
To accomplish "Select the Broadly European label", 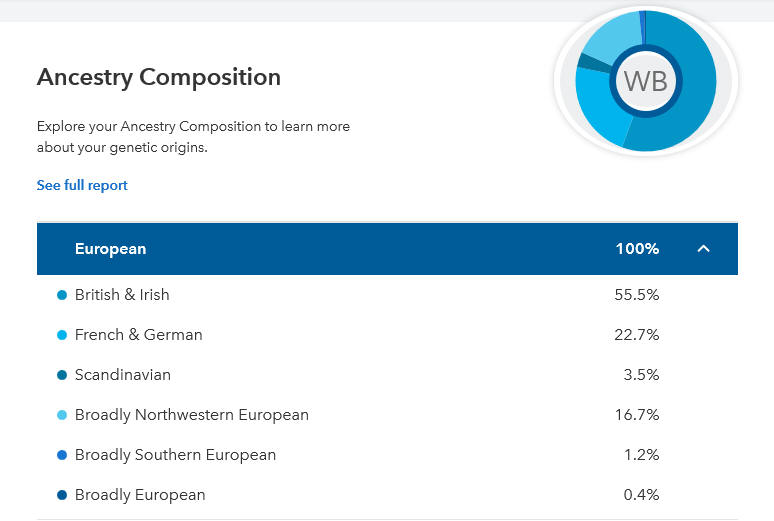I will tap(139, 495).
